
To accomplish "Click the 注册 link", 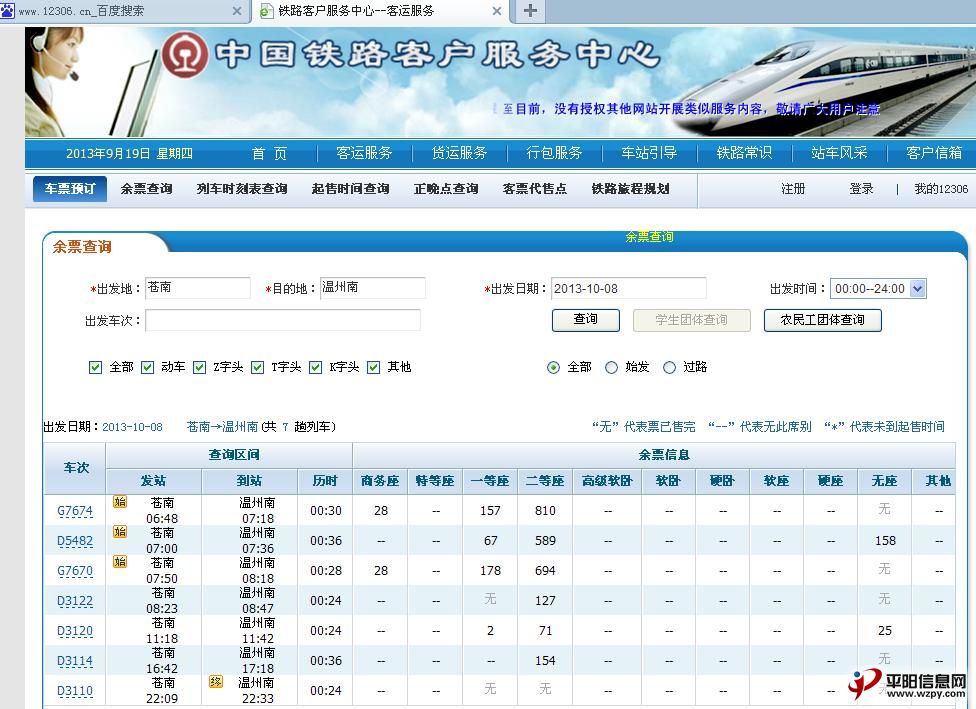I will [x=793, y=189].
